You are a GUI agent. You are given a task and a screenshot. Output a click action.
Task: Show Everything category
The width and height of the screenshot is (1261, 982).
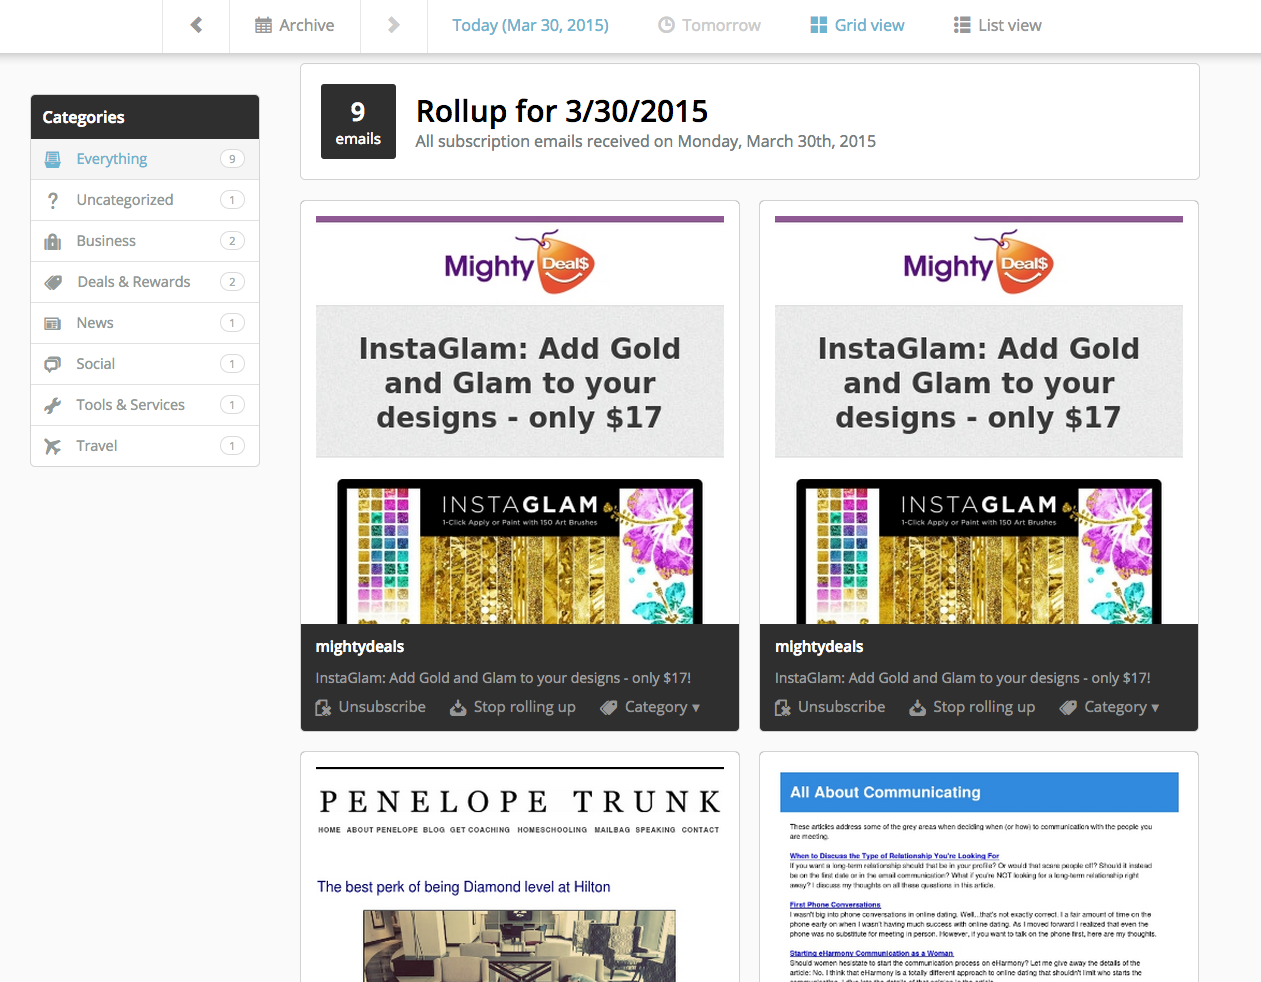pyautogui.click(x=112, y=159)
